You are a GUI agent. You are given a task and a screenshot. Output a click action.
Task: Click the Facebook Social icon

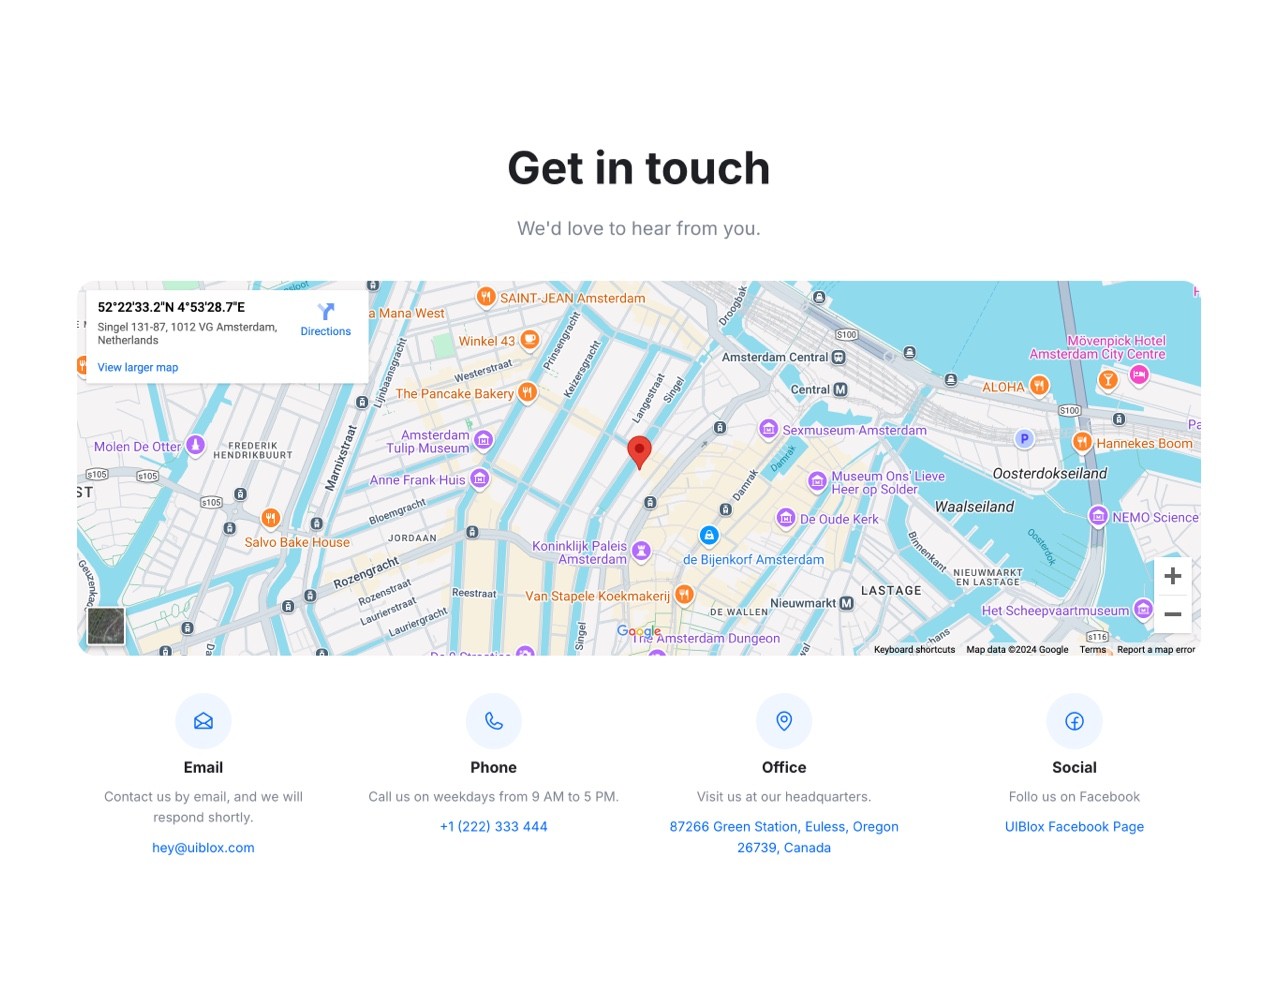click(1075, 721)
